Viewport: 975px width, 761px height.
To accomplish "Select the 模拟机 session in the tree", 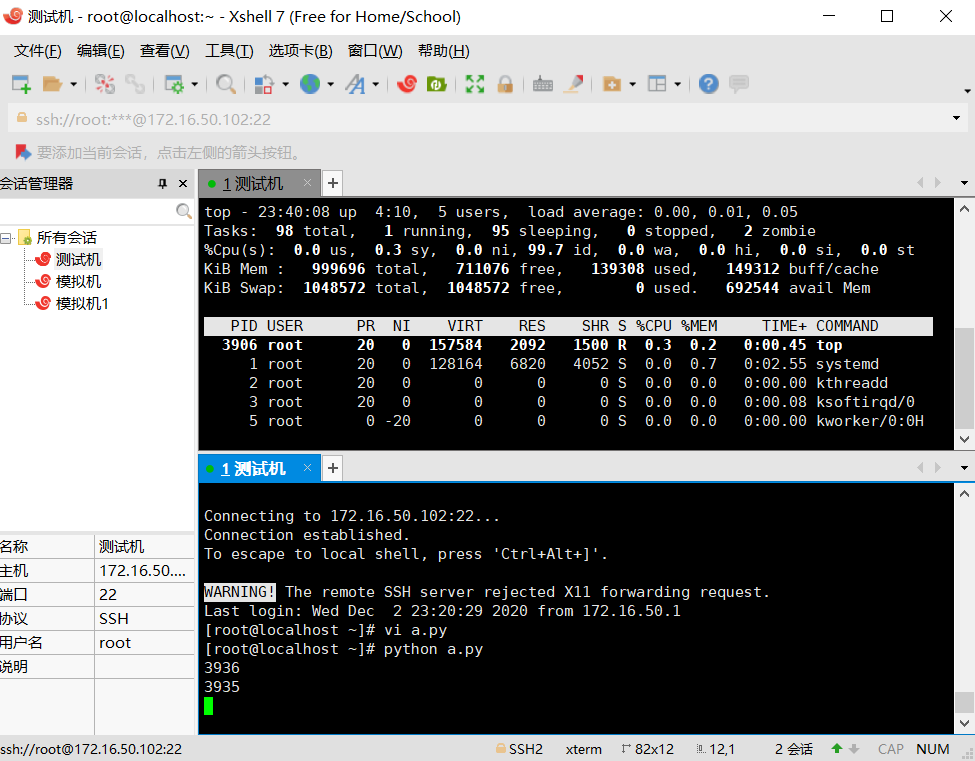I will [78, 282].
